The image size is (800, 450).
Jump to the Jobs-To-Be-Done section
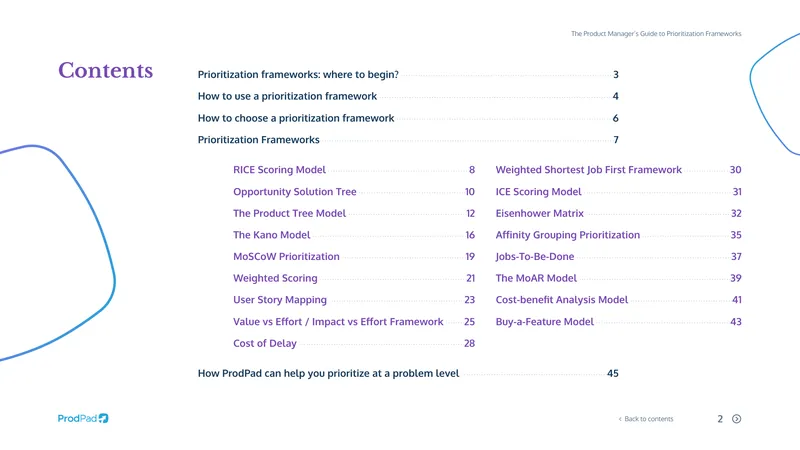tap(618, 257)
